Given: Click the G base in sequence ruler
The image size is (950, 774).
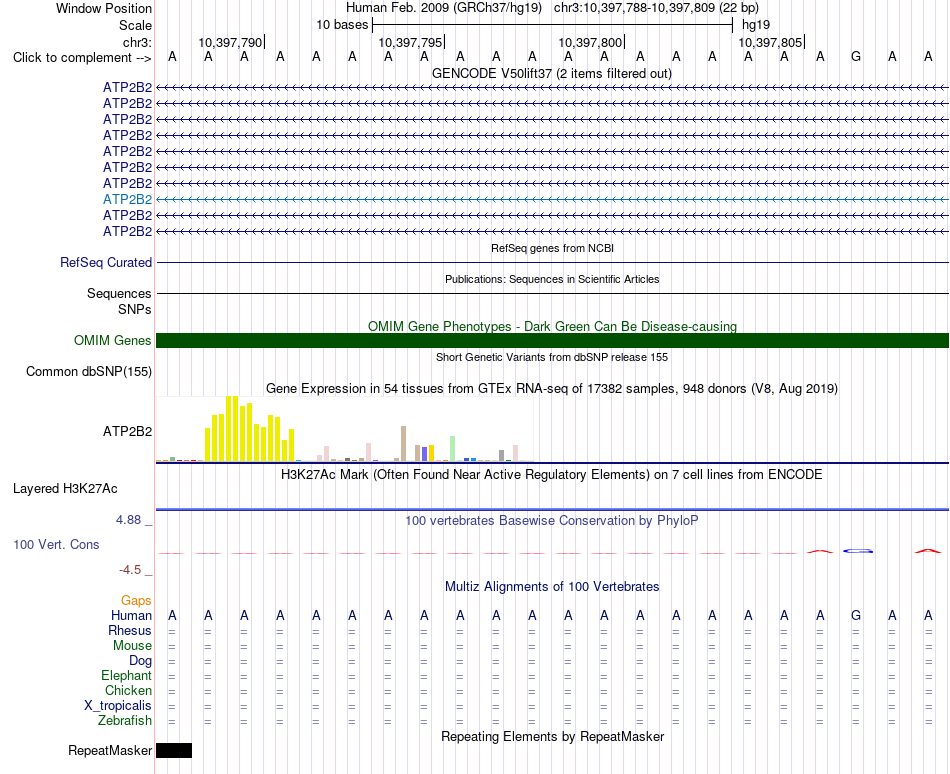Looking at the screenshot, I should point(855,56).
